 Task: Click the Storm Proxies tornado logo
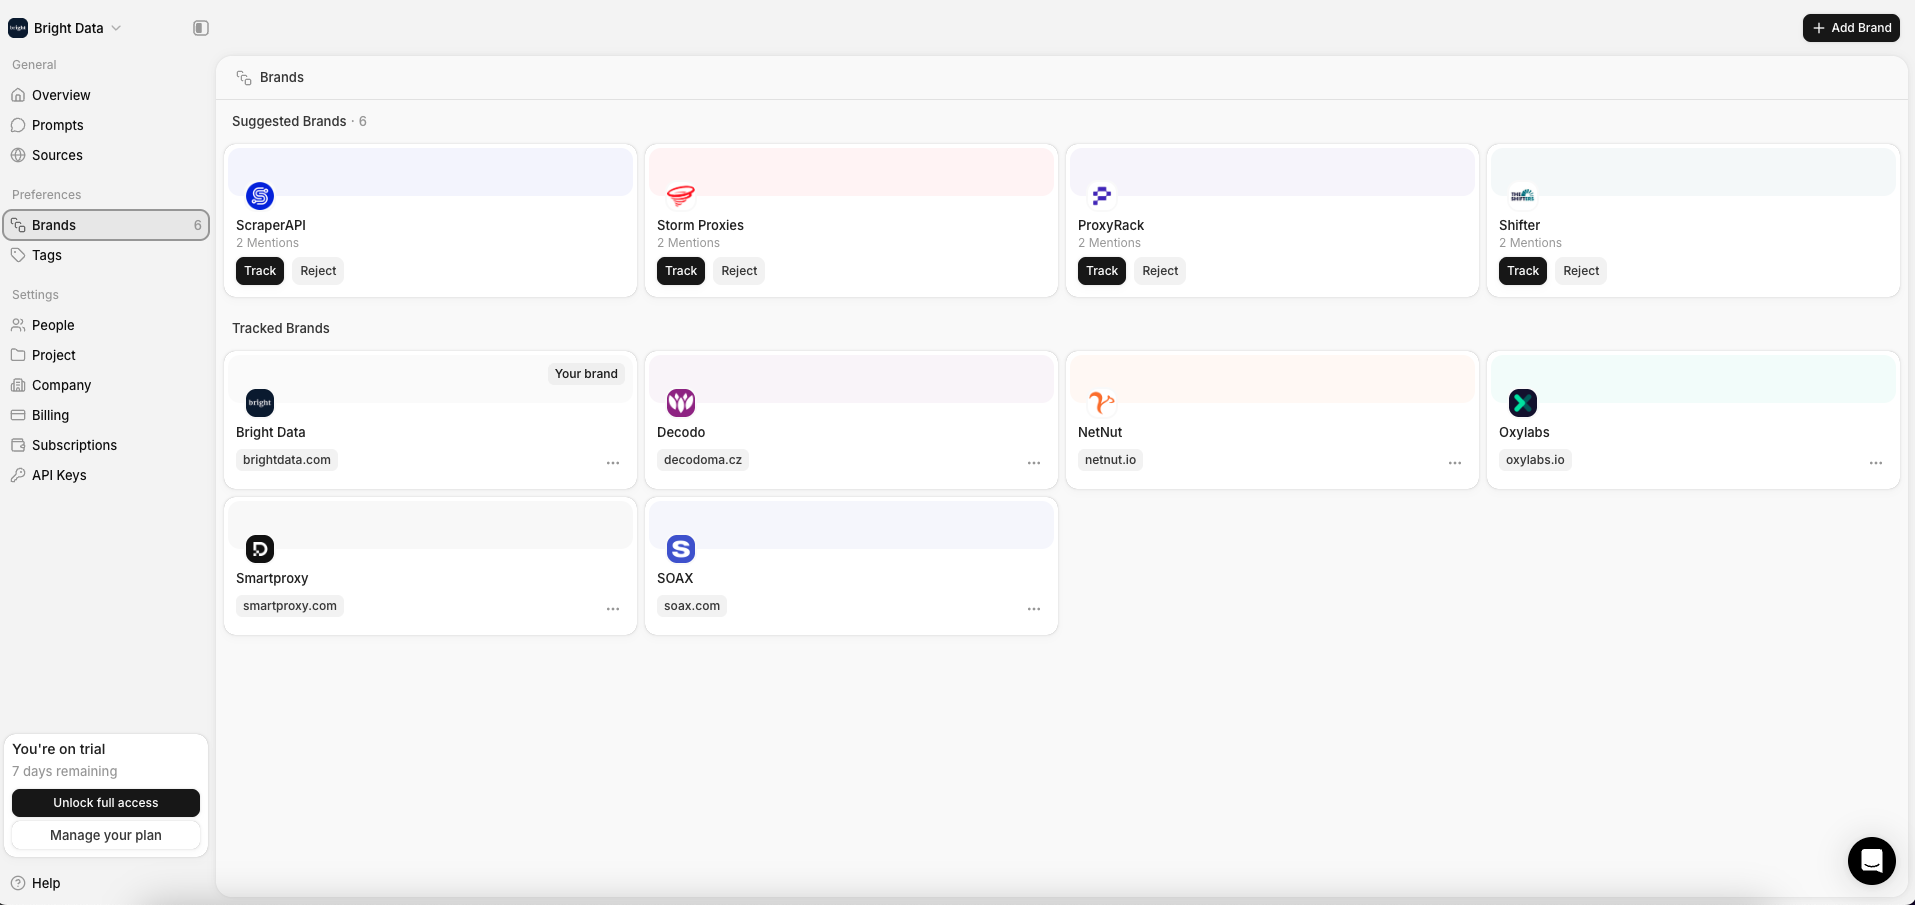coord(681,196)
